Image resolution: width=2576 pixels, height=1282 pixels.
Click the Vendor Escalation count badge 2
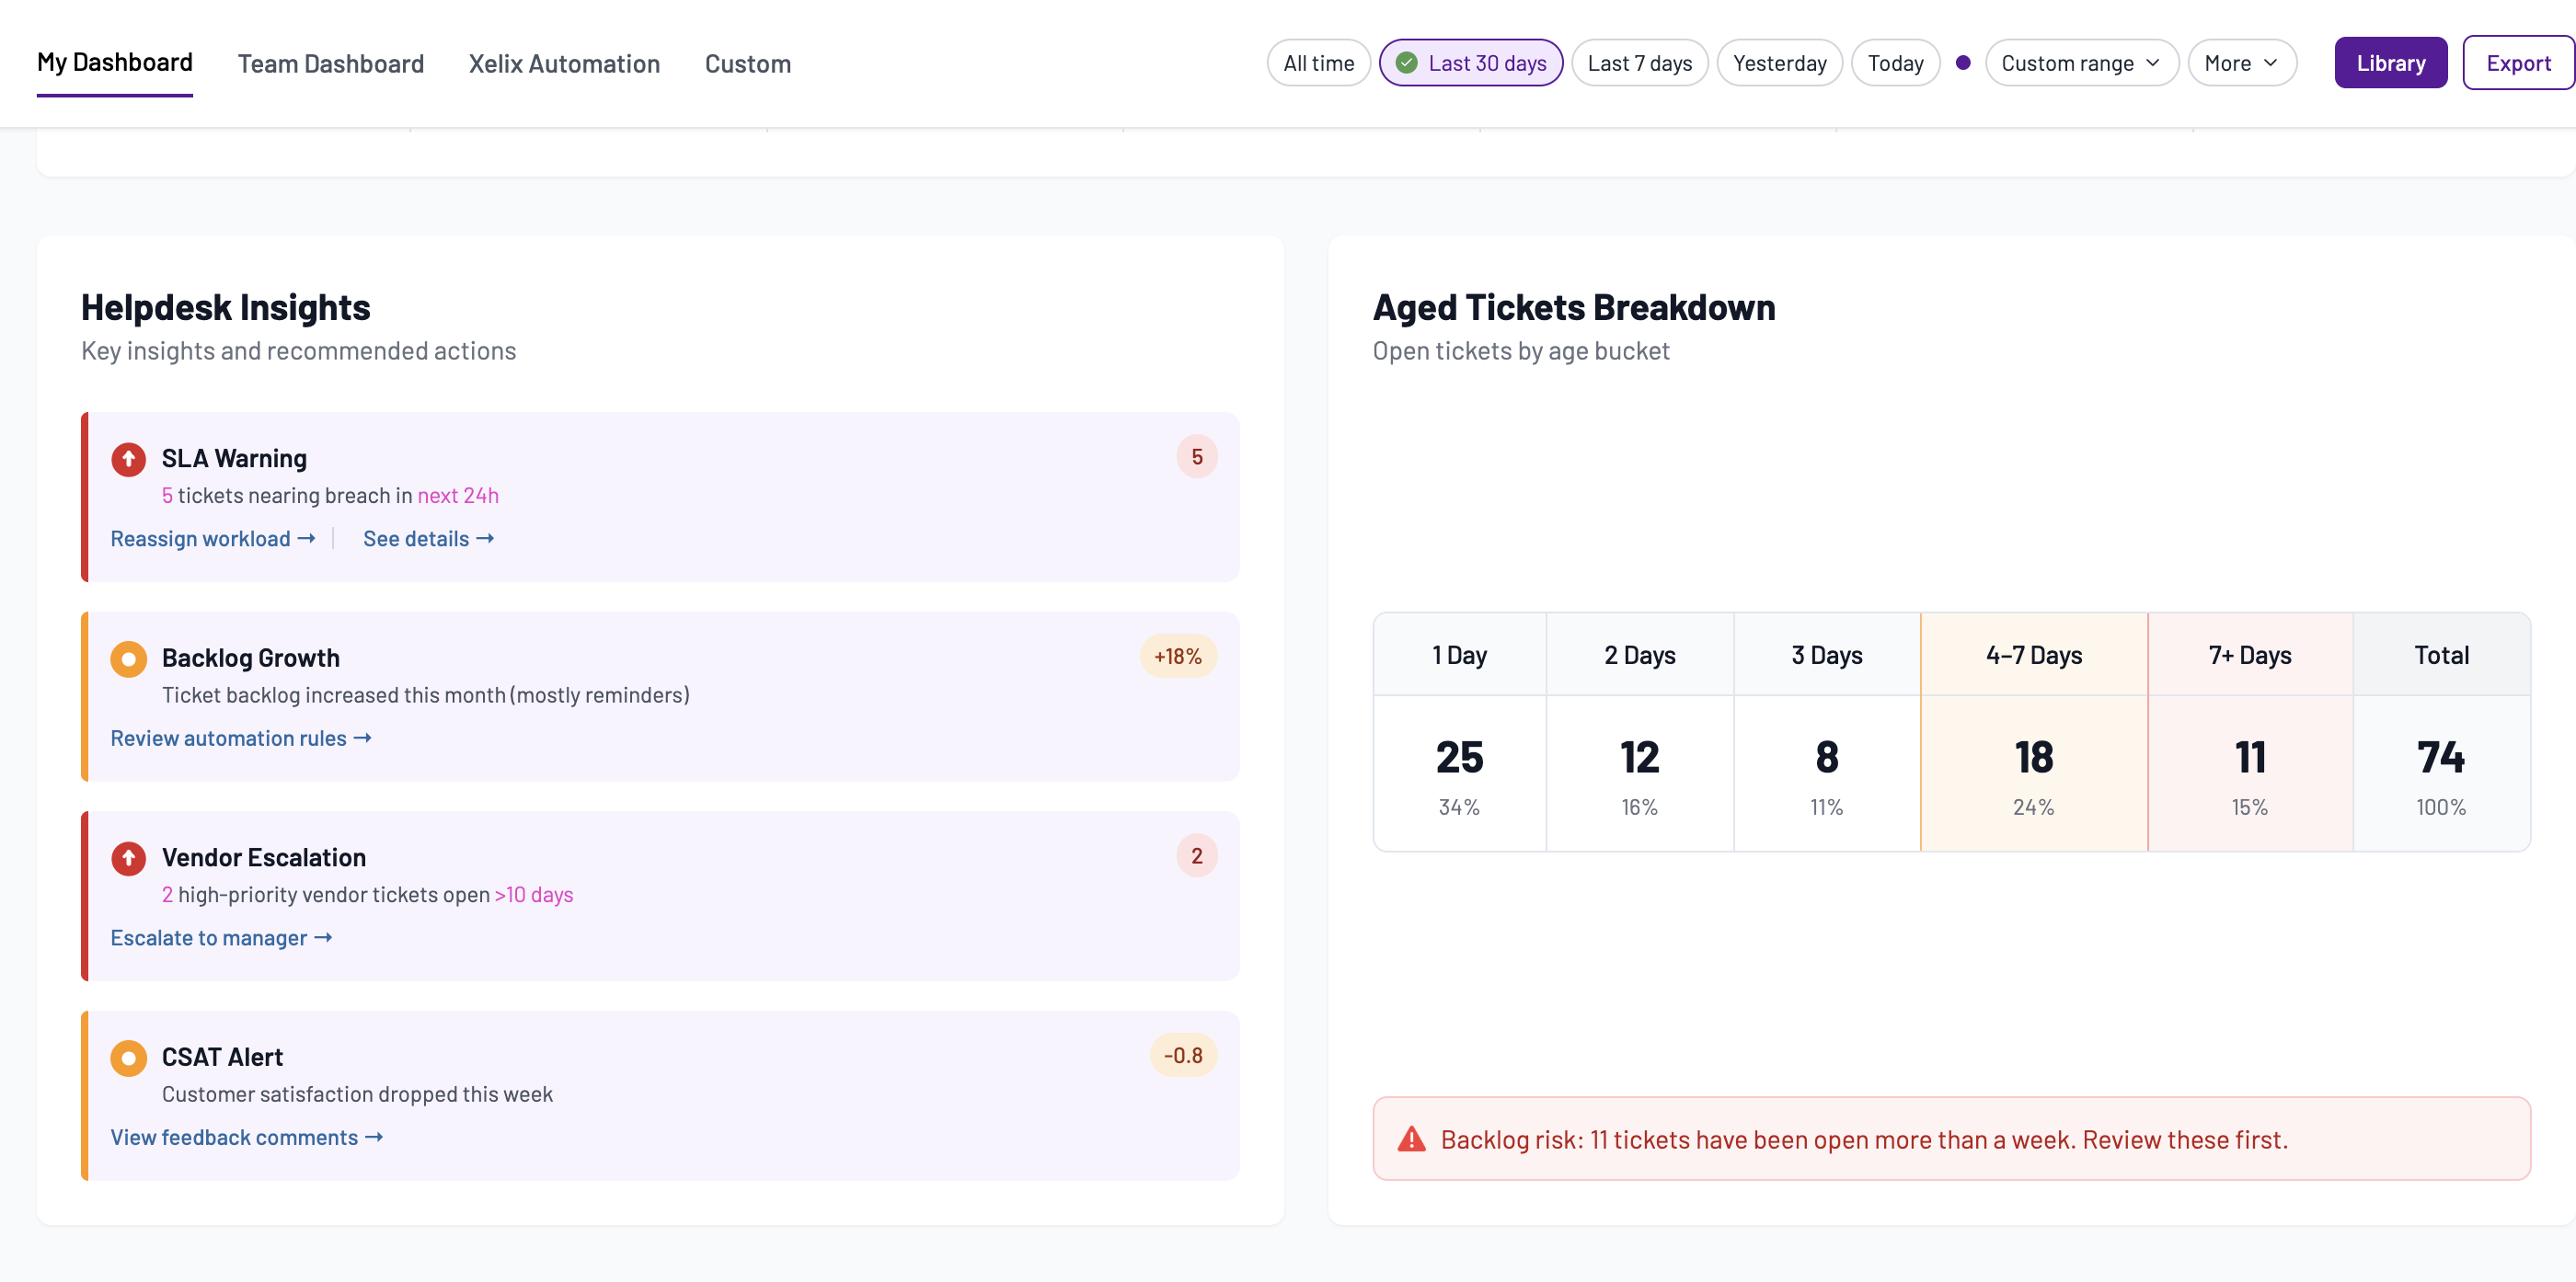tap(1197, 856)
